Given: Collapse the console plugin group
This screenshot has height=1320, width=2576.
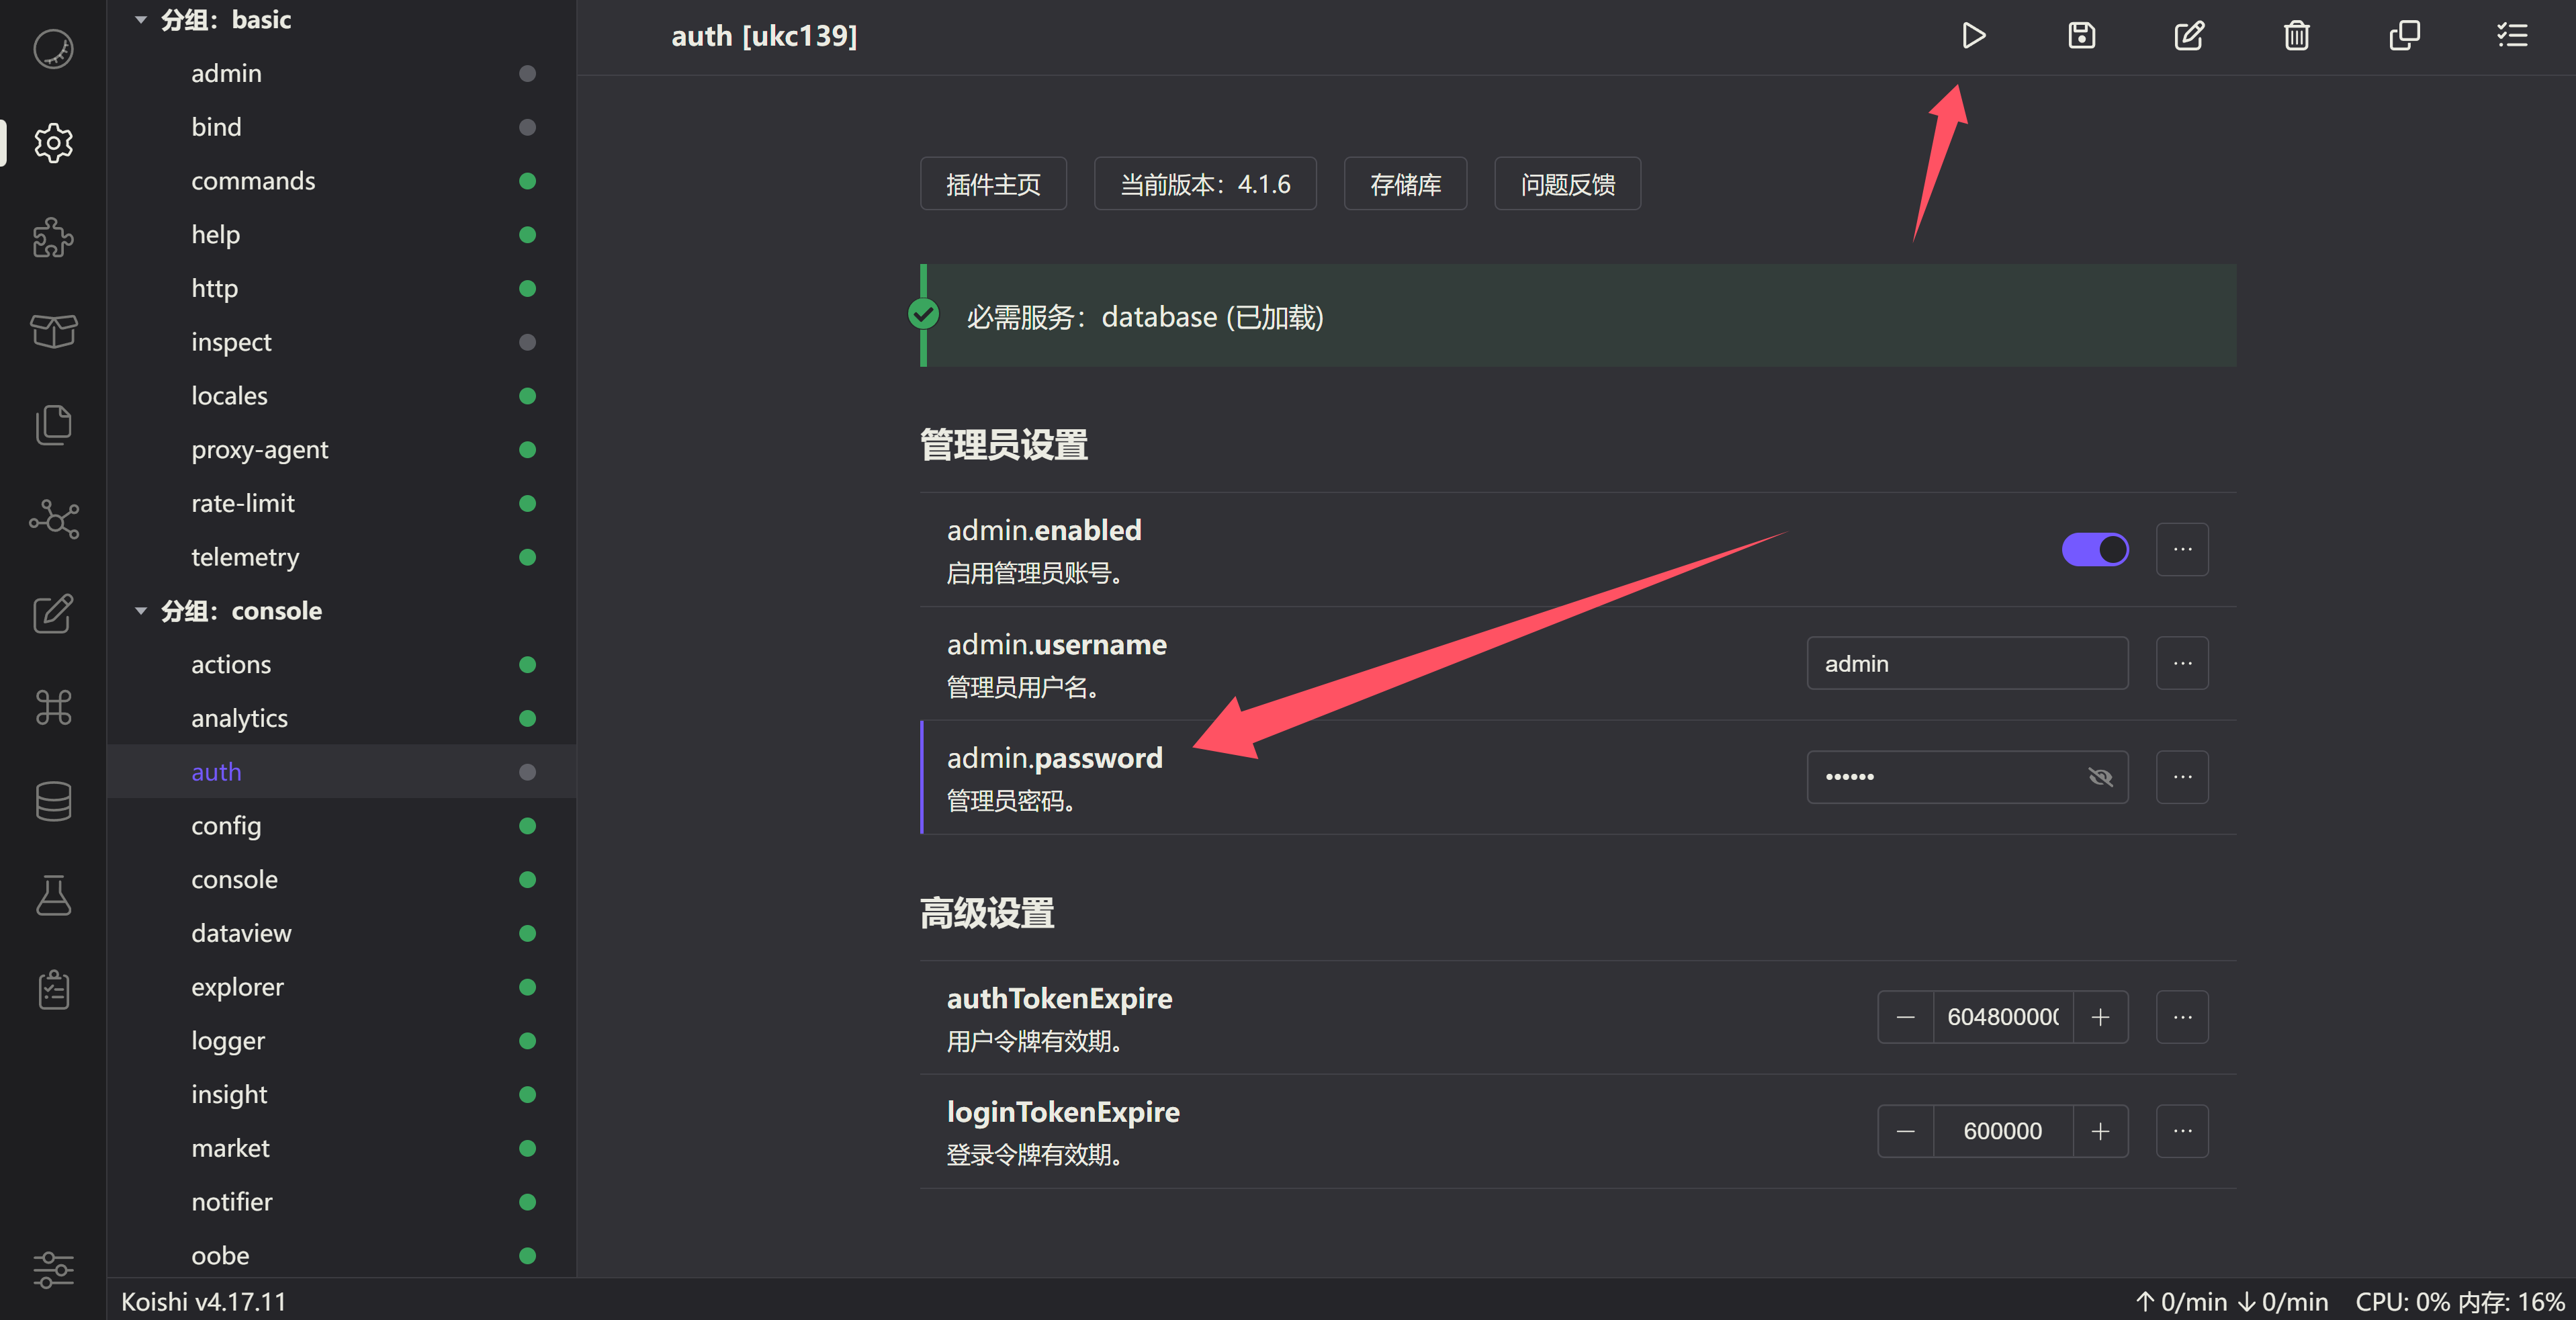Looking at the screenshot, I should click(x=140, y=610).
